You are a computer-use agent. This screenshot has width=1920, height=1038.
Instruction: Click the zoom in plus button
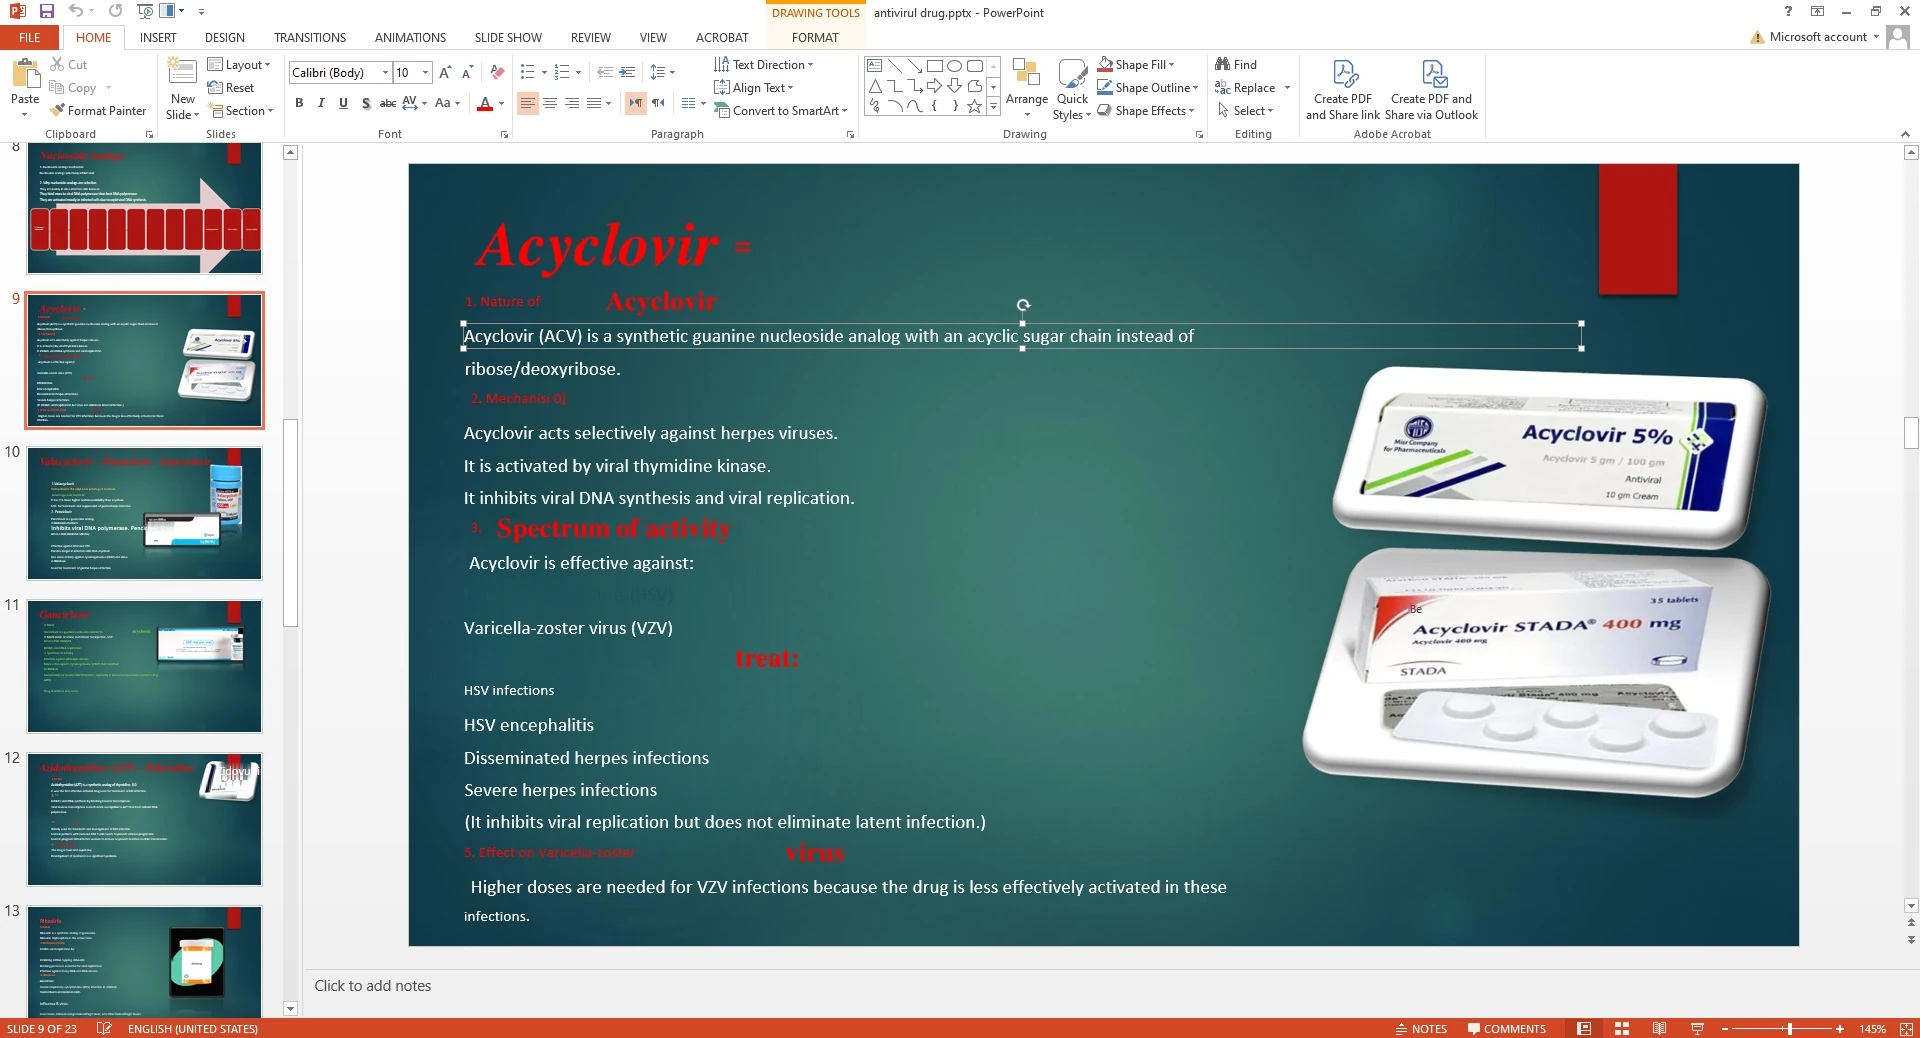1840,1028
